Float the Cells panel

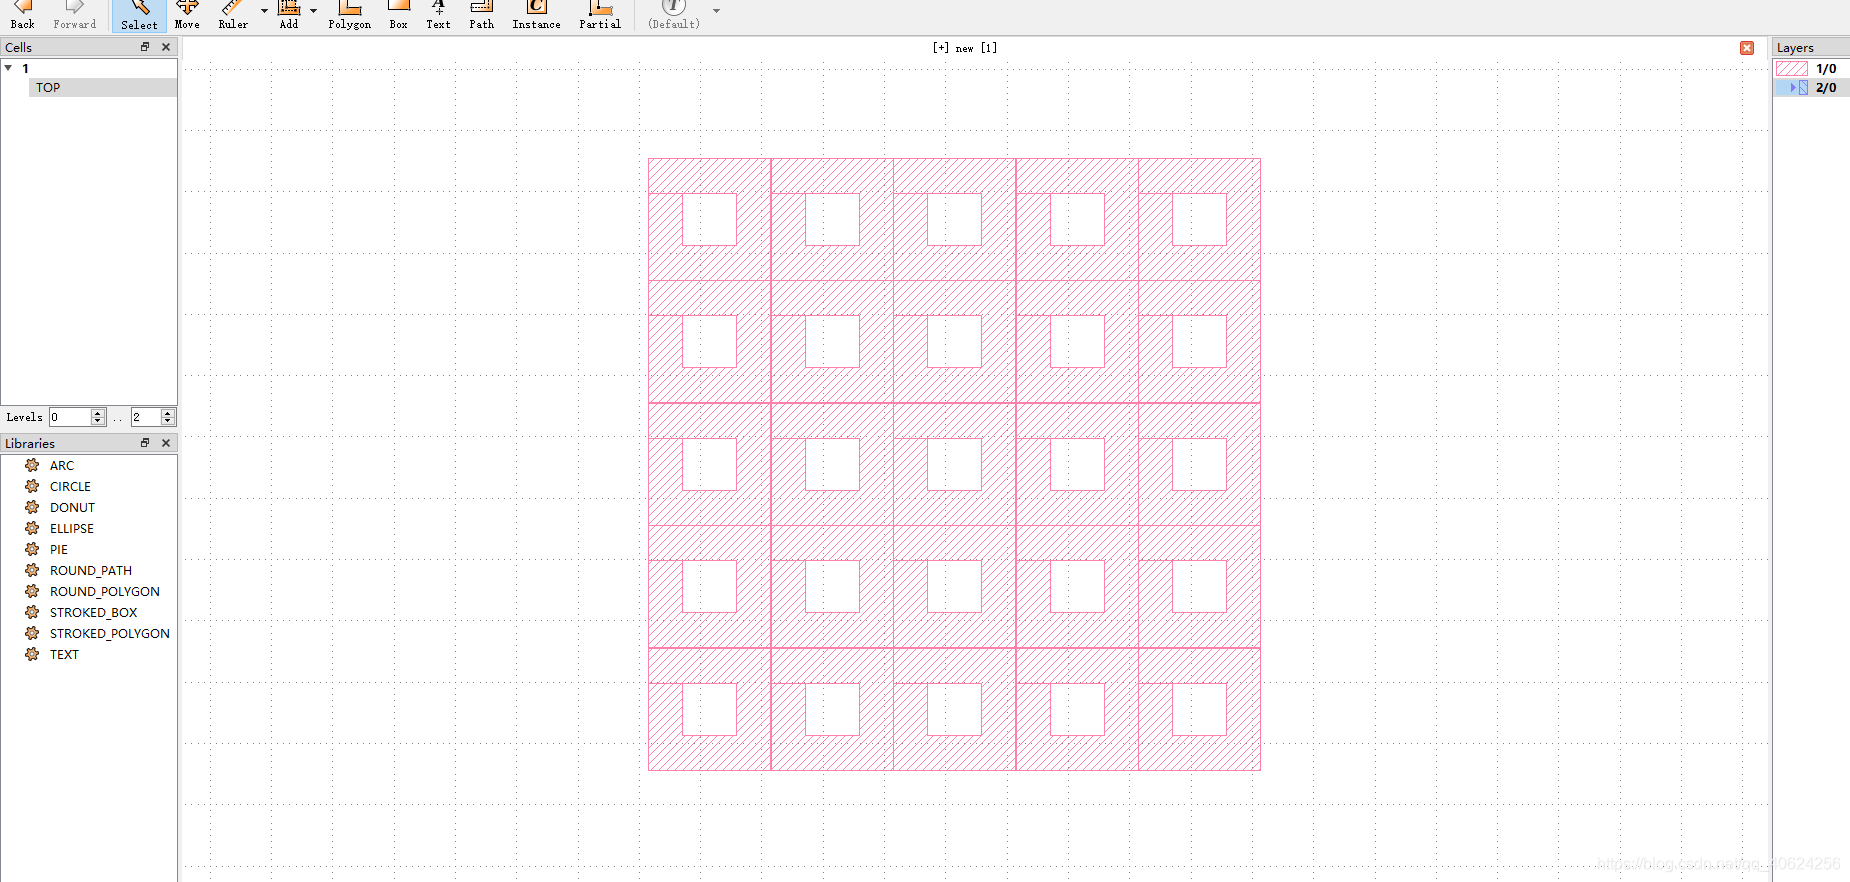[145, 47]
